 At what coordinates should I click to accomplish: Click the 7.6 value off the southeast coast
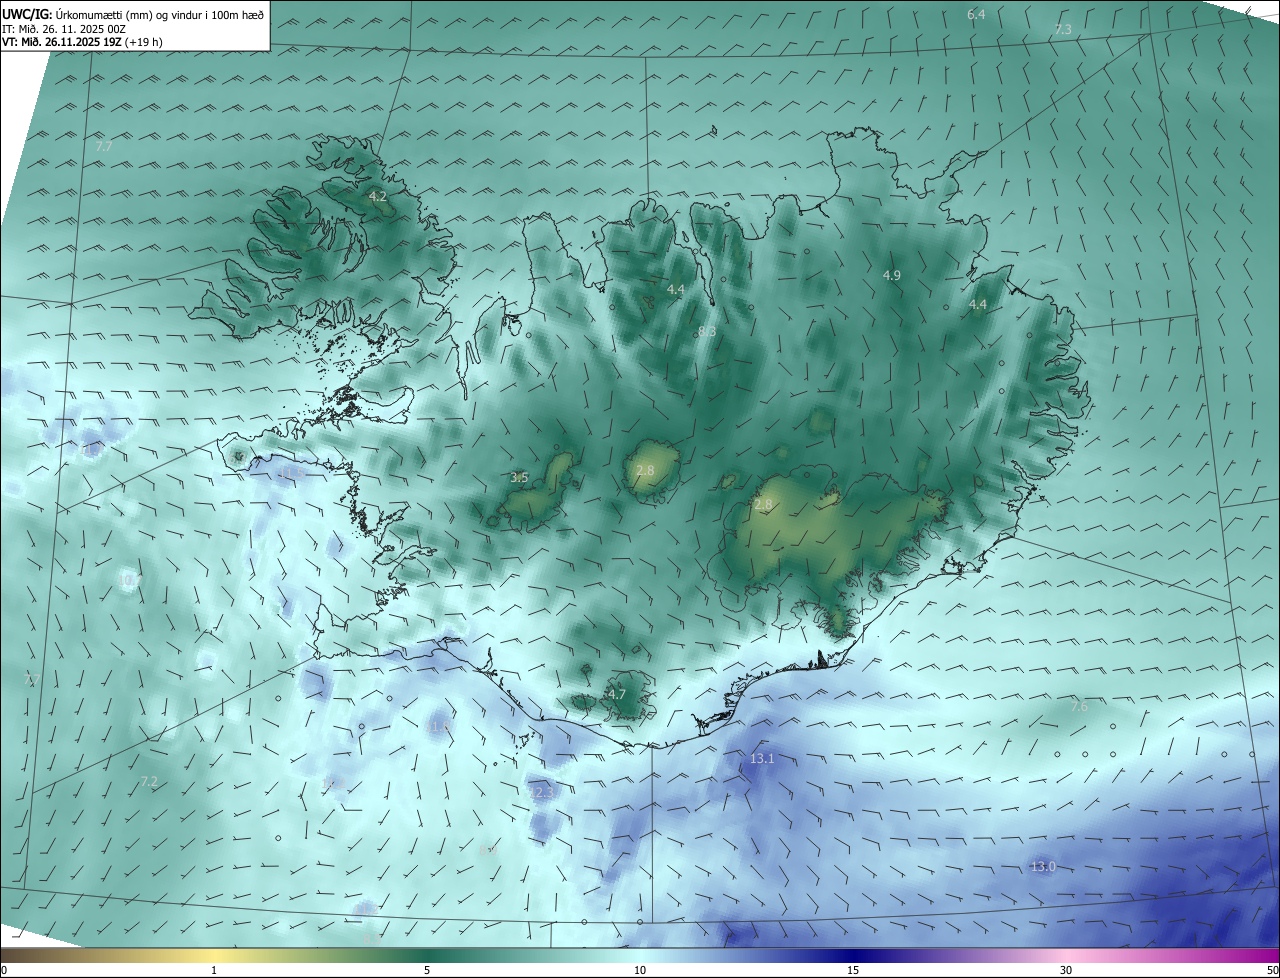pos(1079,707)
